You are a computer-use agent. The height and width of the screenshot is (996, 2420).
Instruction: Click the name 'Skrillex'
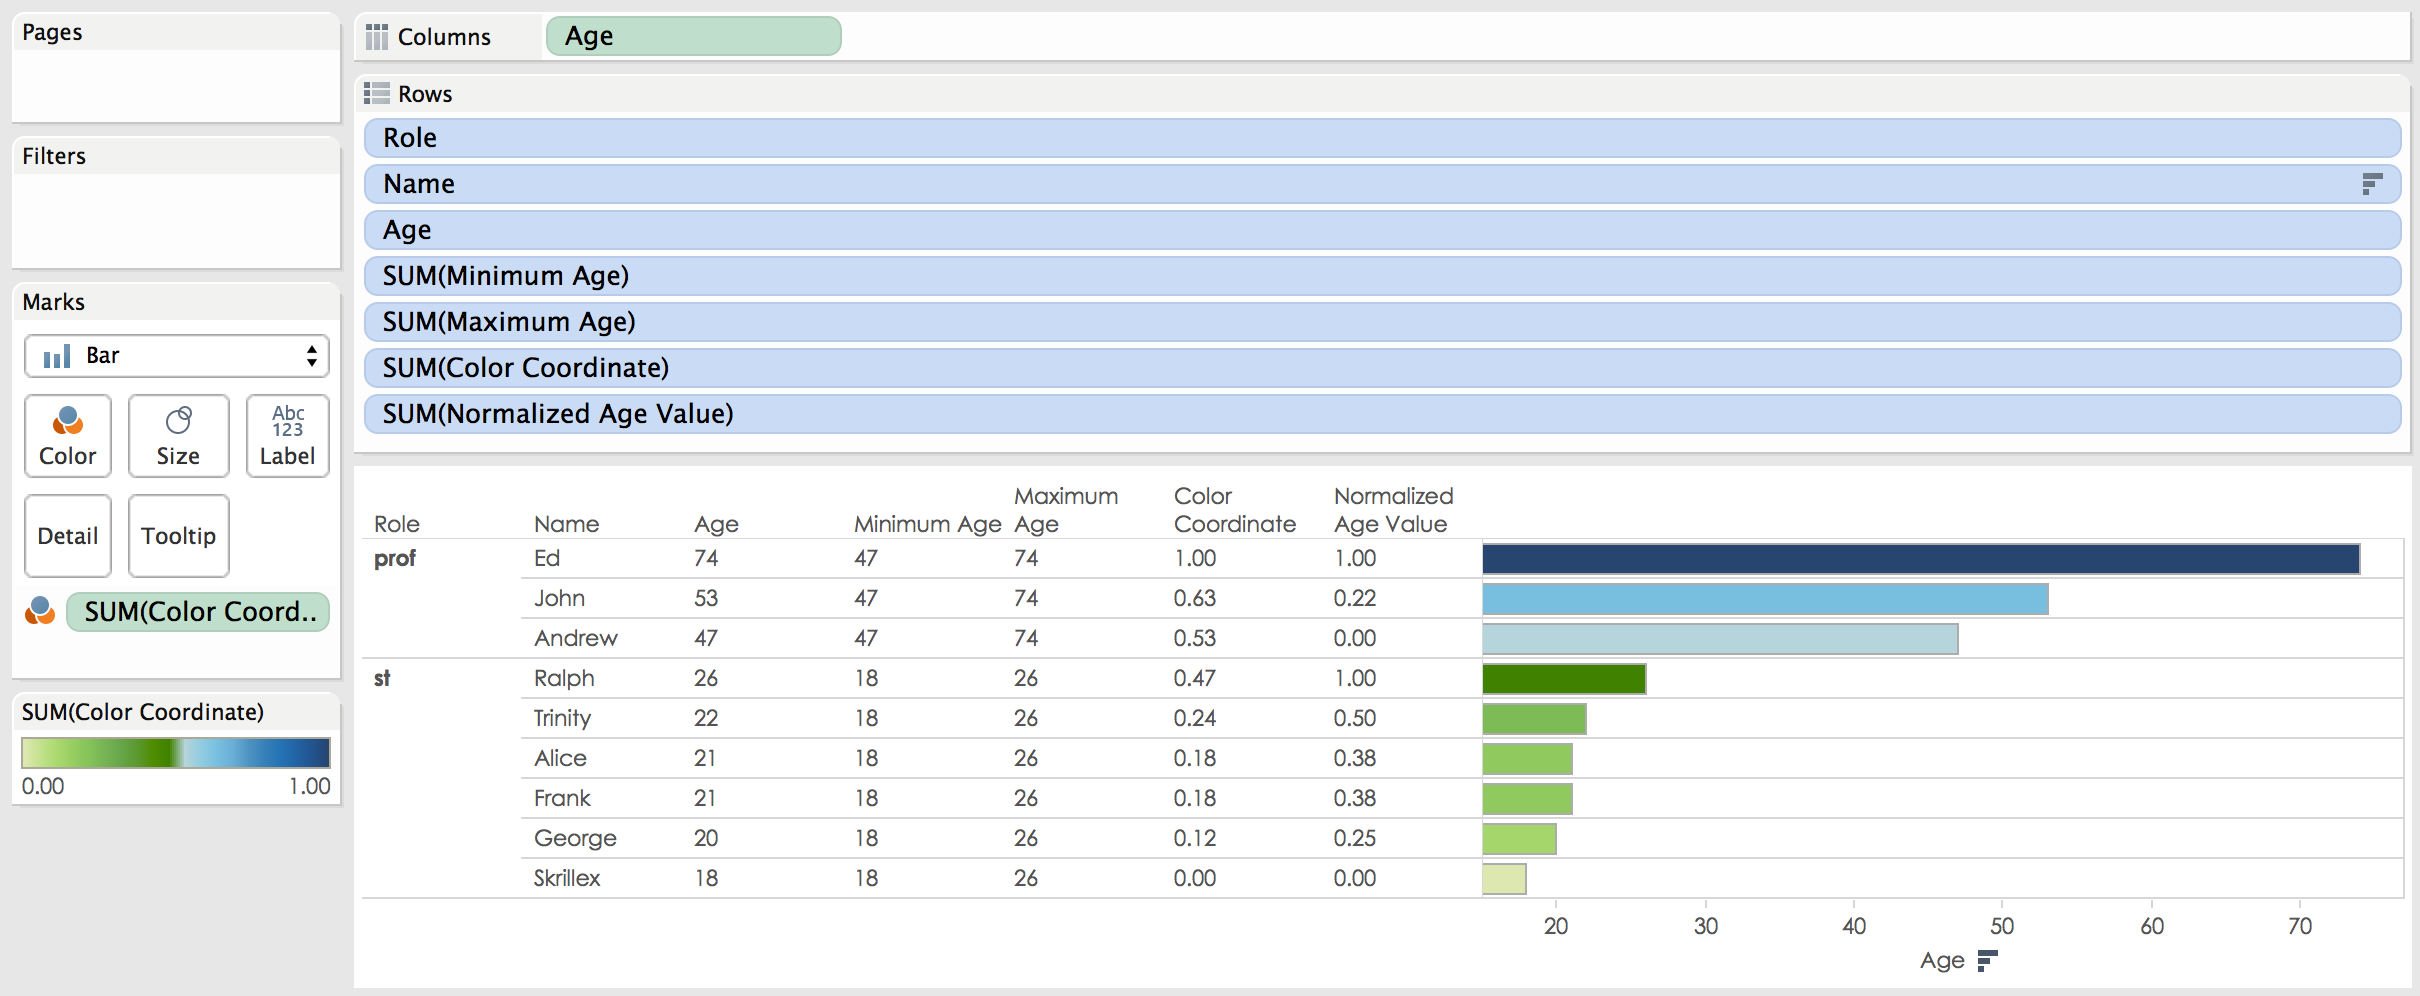pyautogui.click(x=567, y=879)
